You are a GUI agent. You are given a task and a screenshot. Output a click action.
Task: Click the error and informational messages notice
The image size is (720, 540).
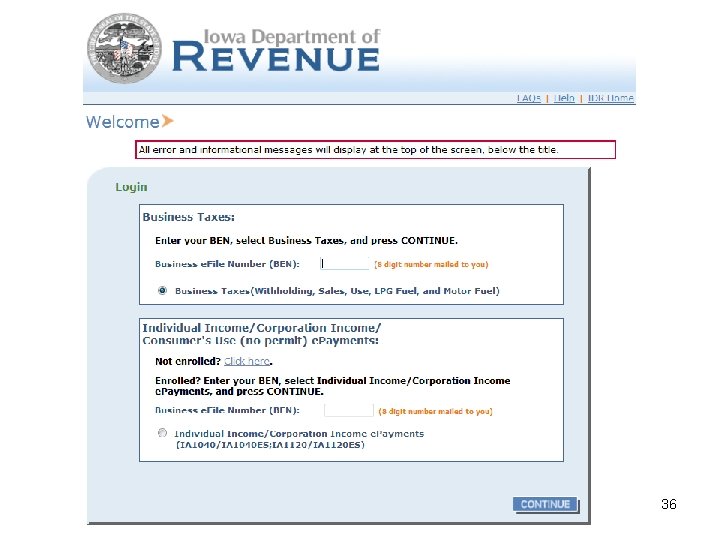click(375, 150)
